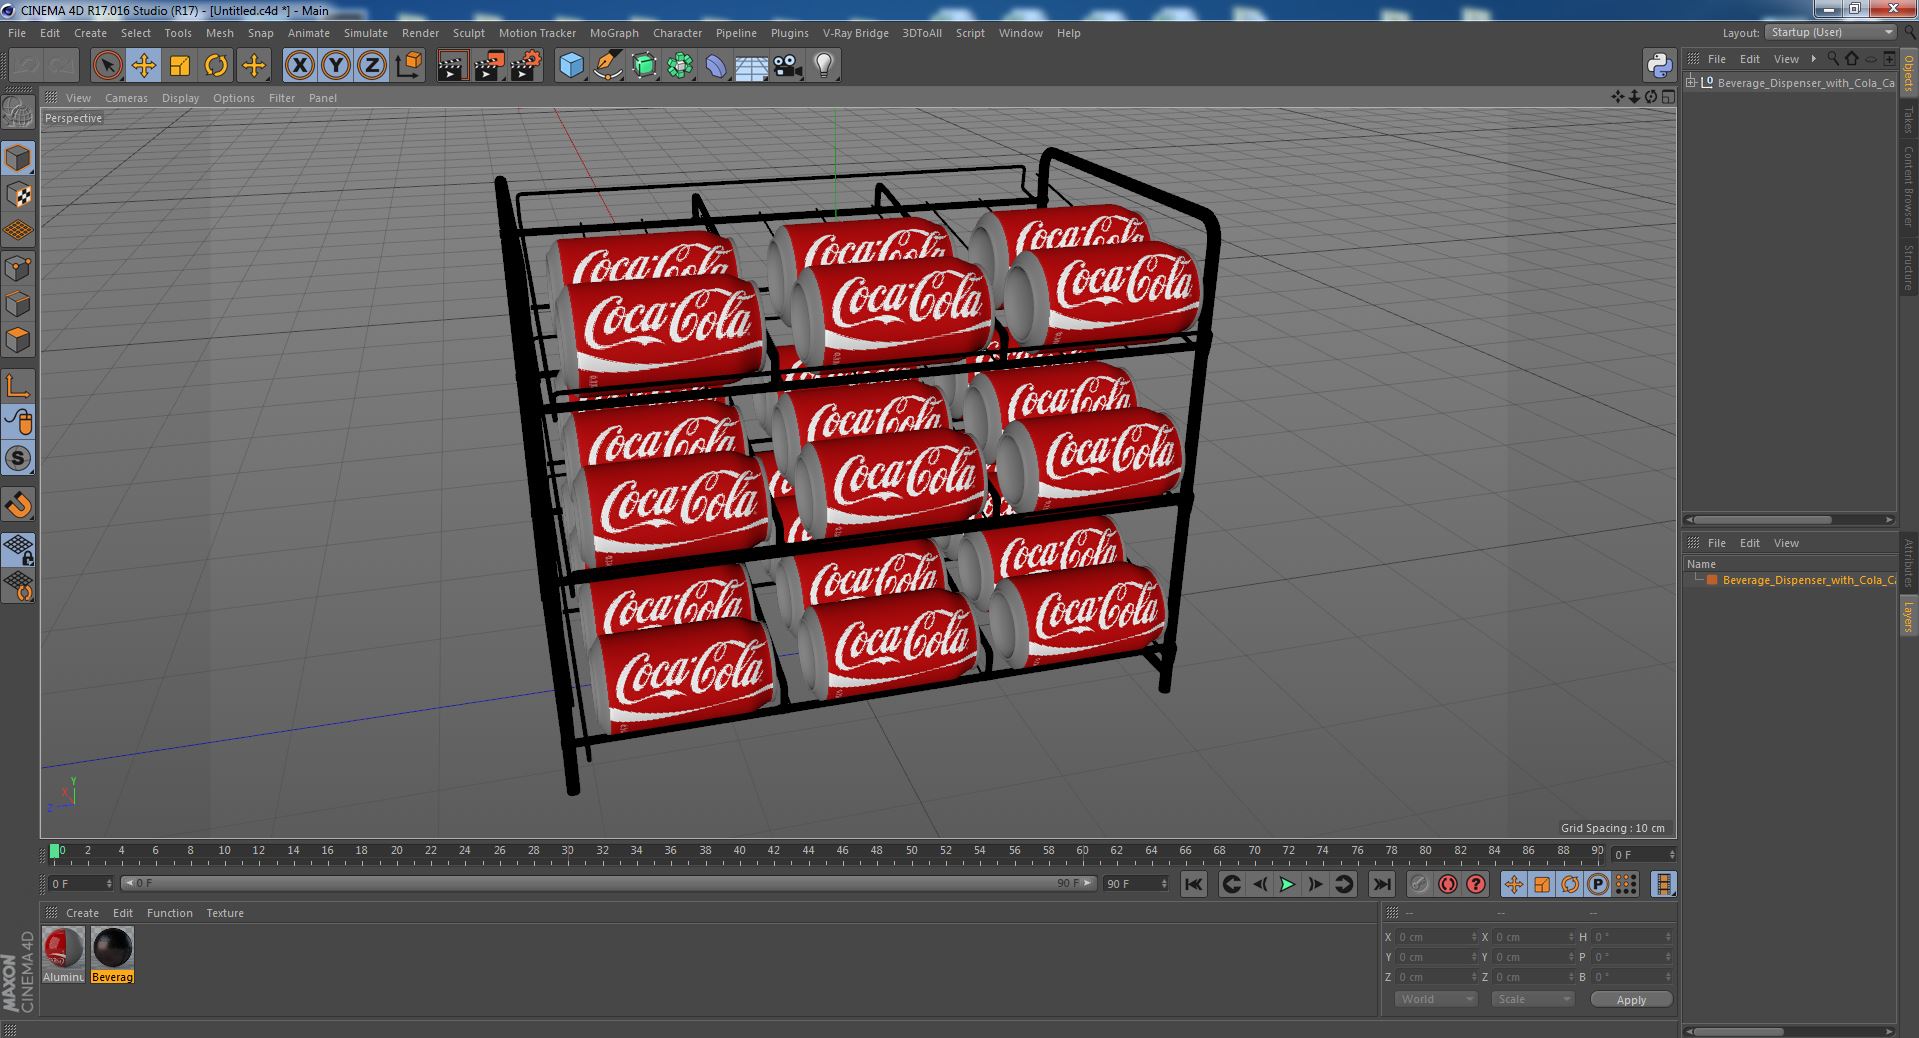
Task: Open the spline Pen tool
Action: 607,66
